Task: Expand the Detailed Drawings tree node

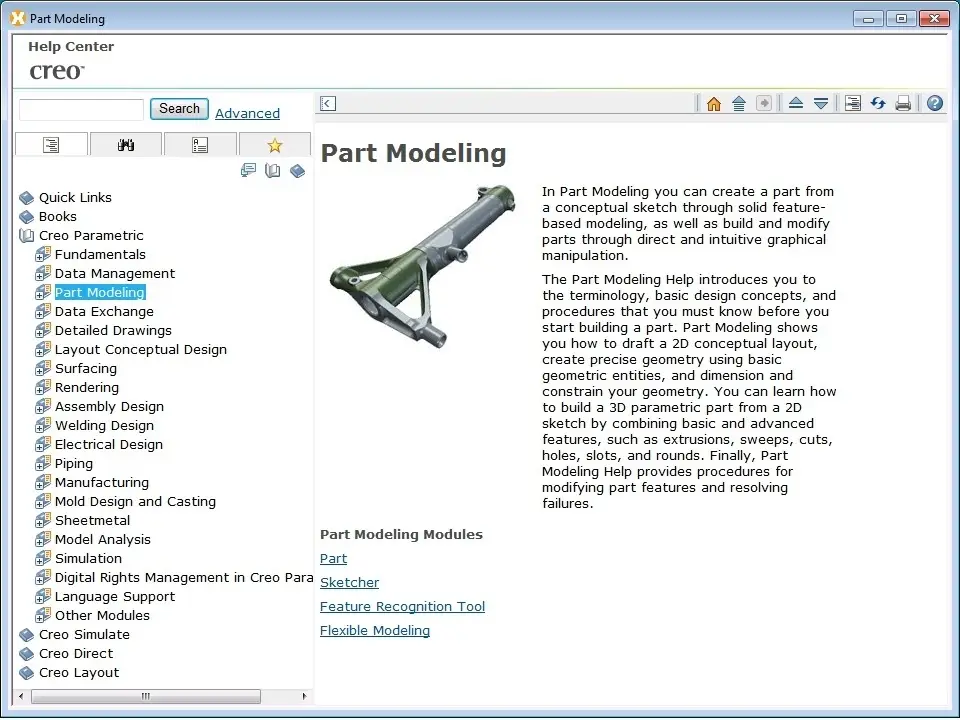Action: [x=42, y=331]
